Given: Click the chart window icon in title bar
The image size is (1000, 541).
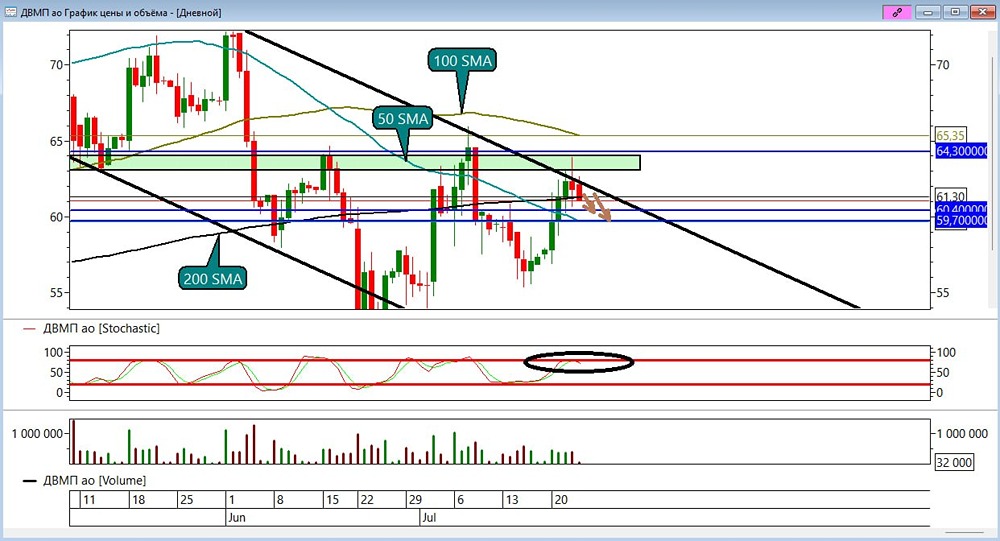Looking at the screenshot, I should (10, 12).
